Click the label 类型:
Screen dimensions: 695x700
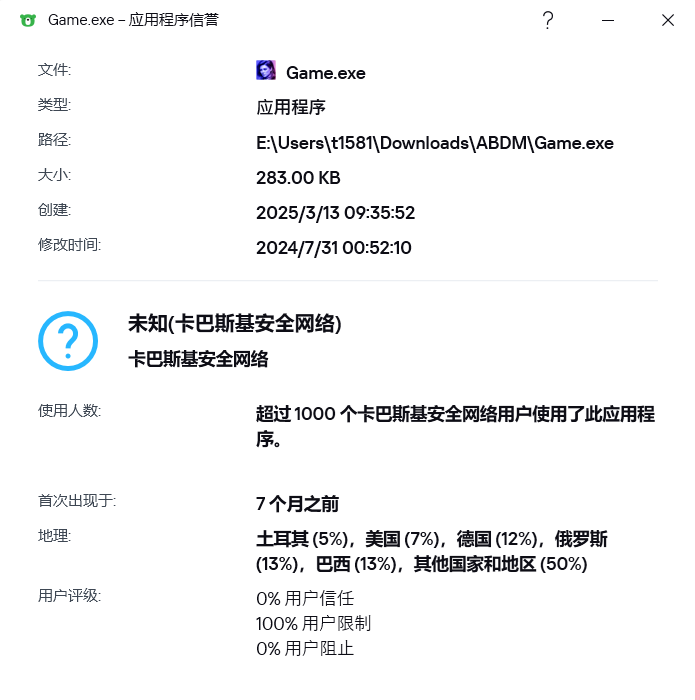[54, 105]
